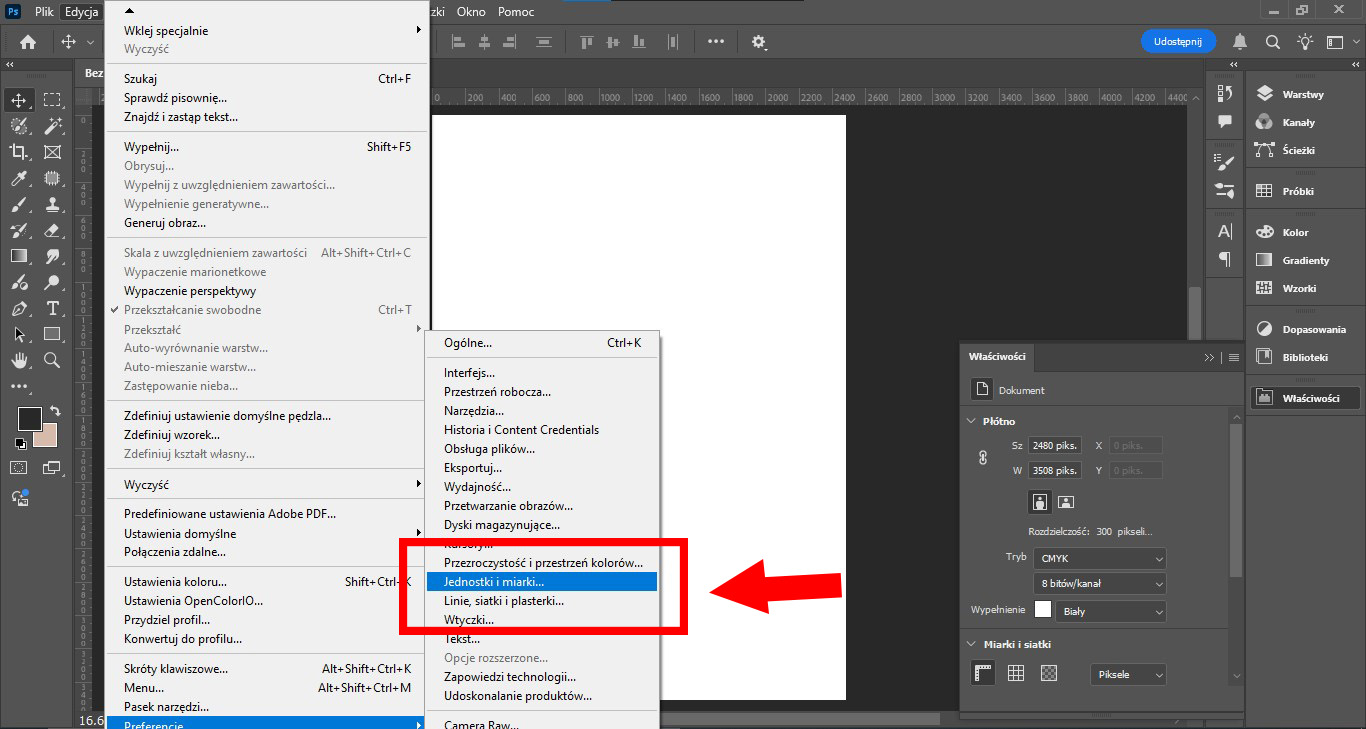
Task: Select the Move tool in toolbar
Action: click(19, 100)
